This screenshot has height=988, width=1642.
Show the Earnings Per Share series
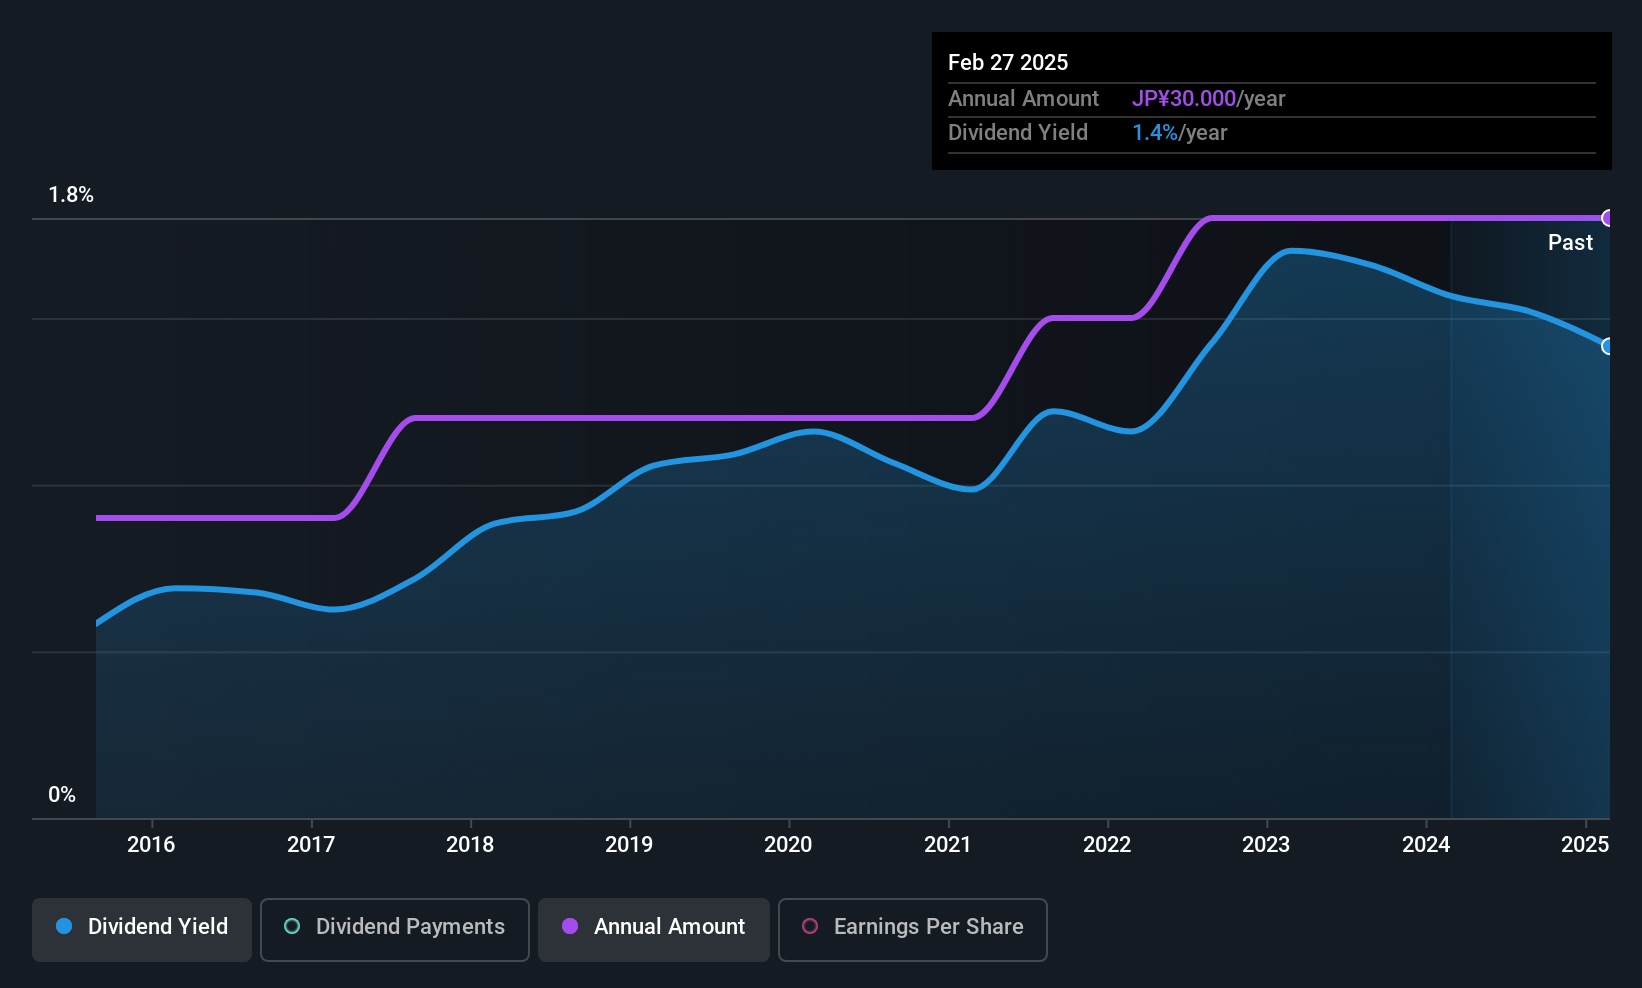912,929
